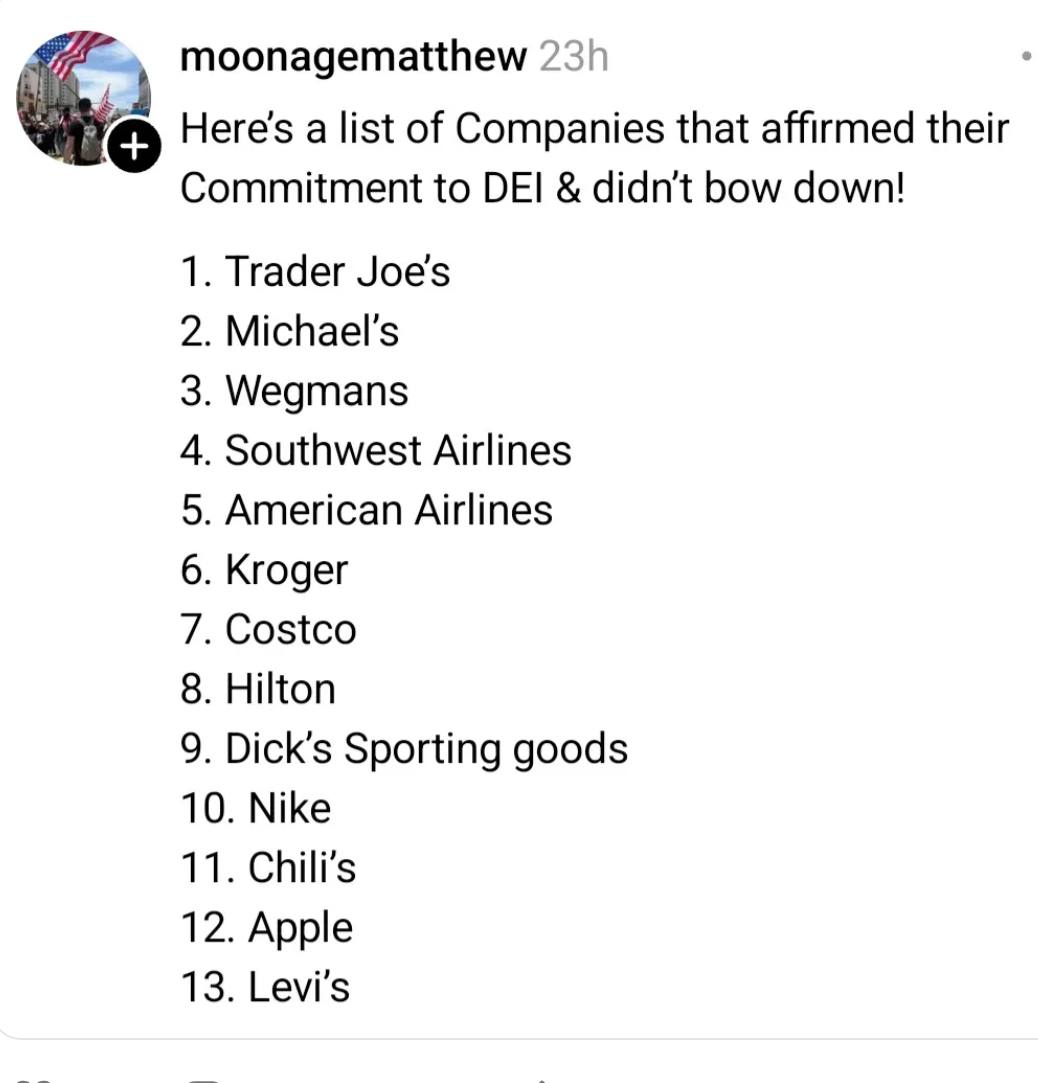Tap the share icon below post
The image size is (1038, 1083).
tap(542, 1080)
